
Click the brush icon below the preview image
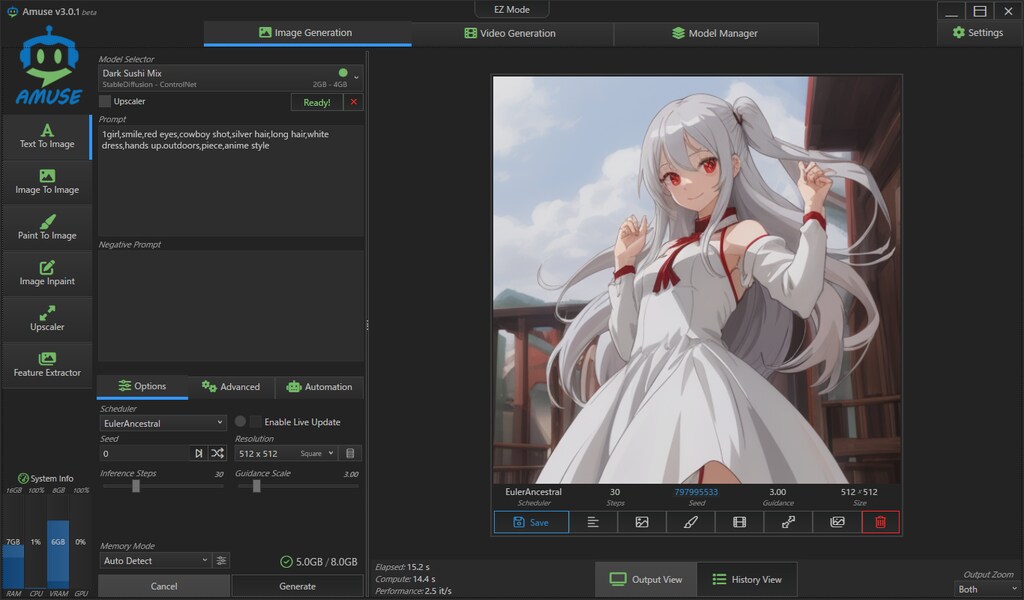pos(690,522)
